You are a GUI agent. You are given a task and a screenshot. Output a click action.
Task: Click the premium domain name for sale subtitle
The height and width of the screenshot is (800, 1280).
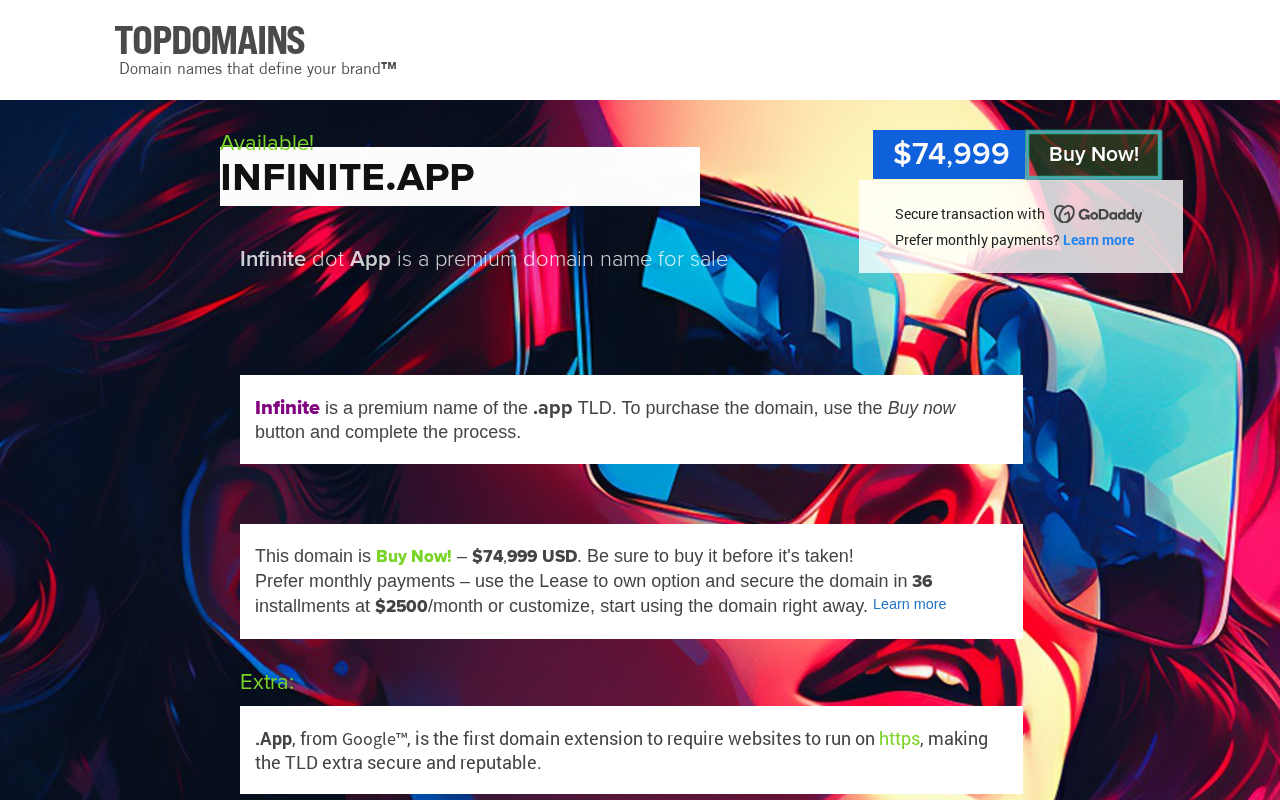click(x=484, y=260)
